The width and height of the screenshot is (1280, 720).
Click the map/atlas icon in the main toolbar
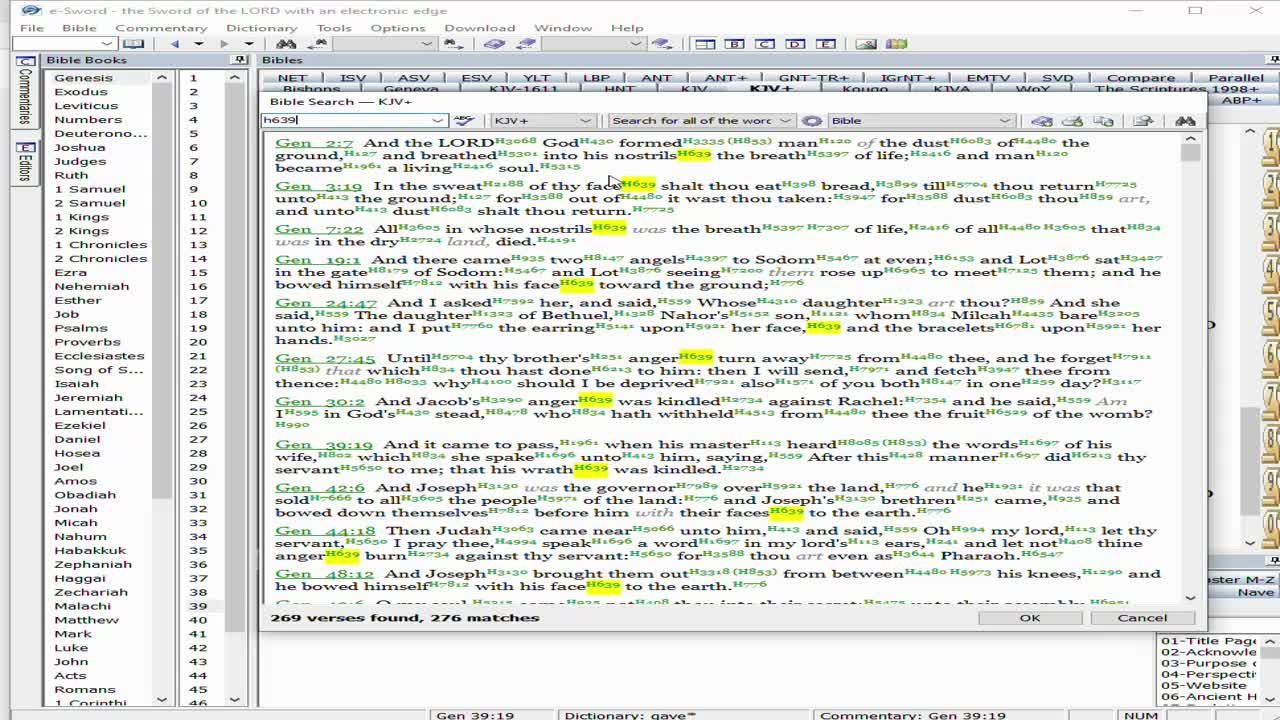[896, 44]
